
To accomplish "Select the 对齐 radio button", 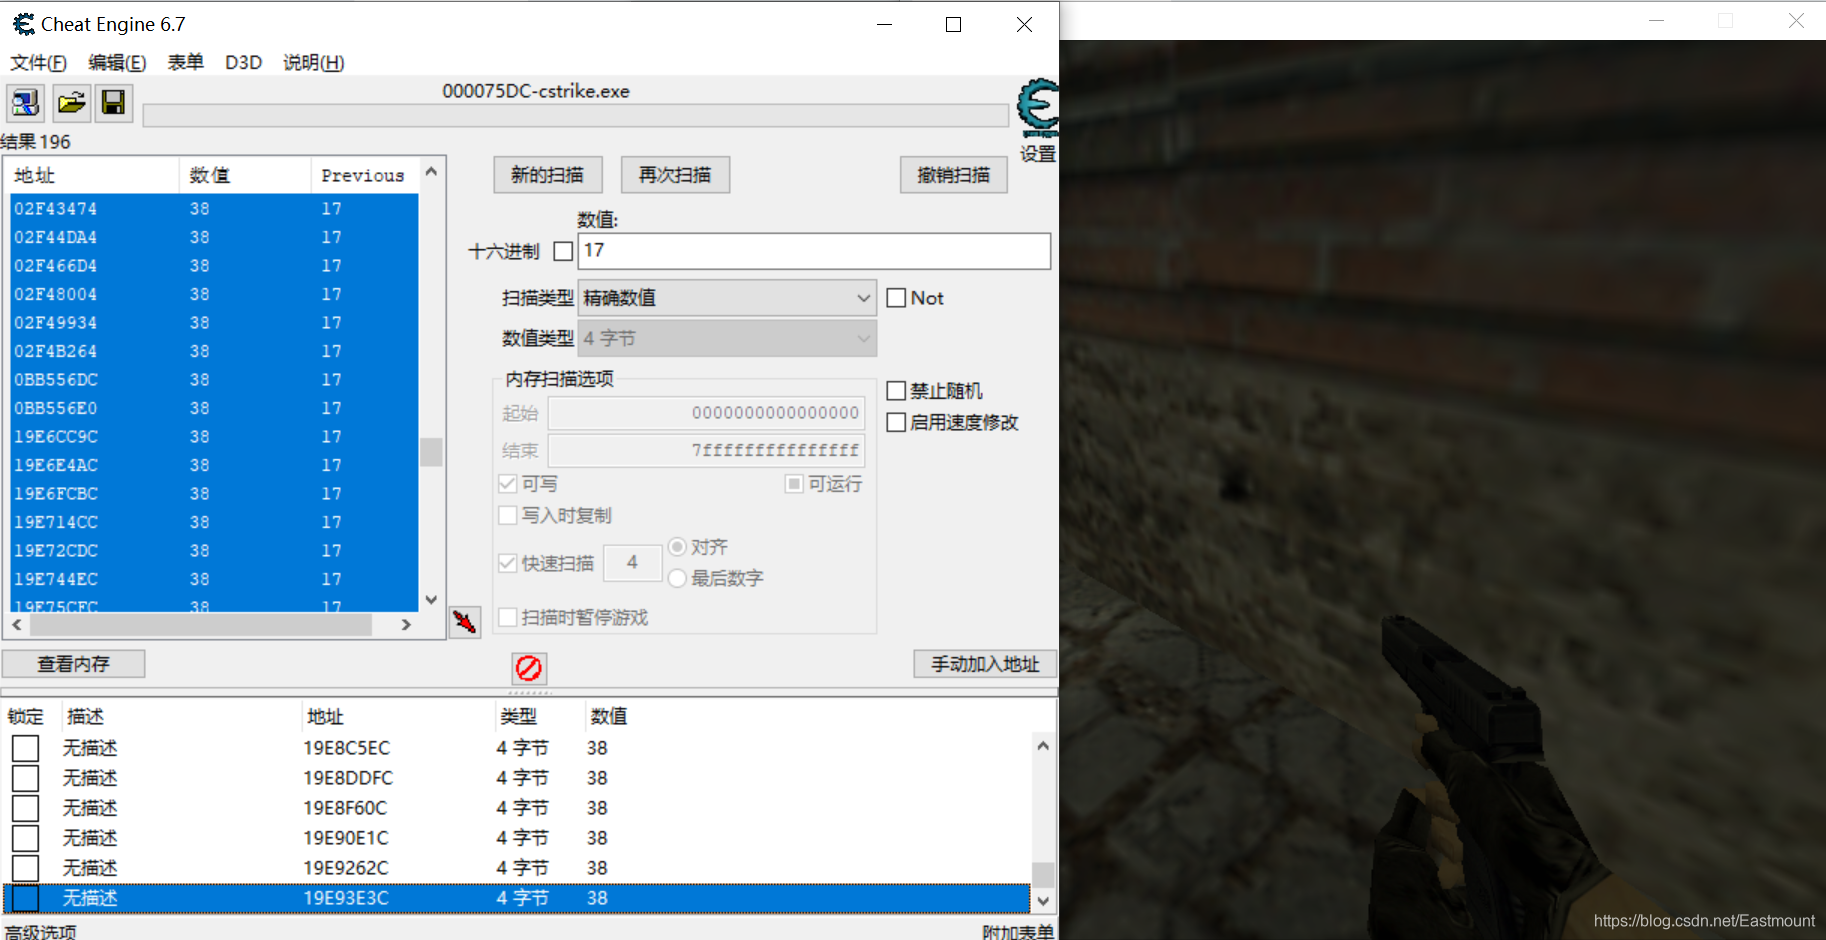I will point(677,547).
